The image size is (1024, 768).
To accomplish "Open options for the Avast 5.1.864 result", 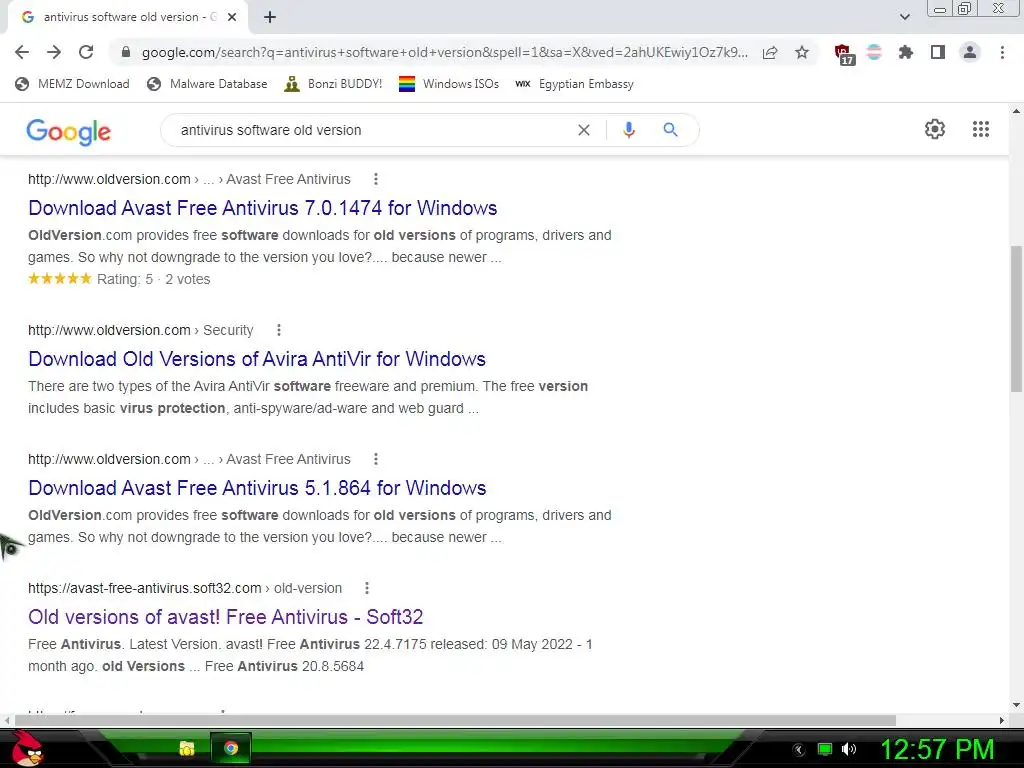I will 376,459.
